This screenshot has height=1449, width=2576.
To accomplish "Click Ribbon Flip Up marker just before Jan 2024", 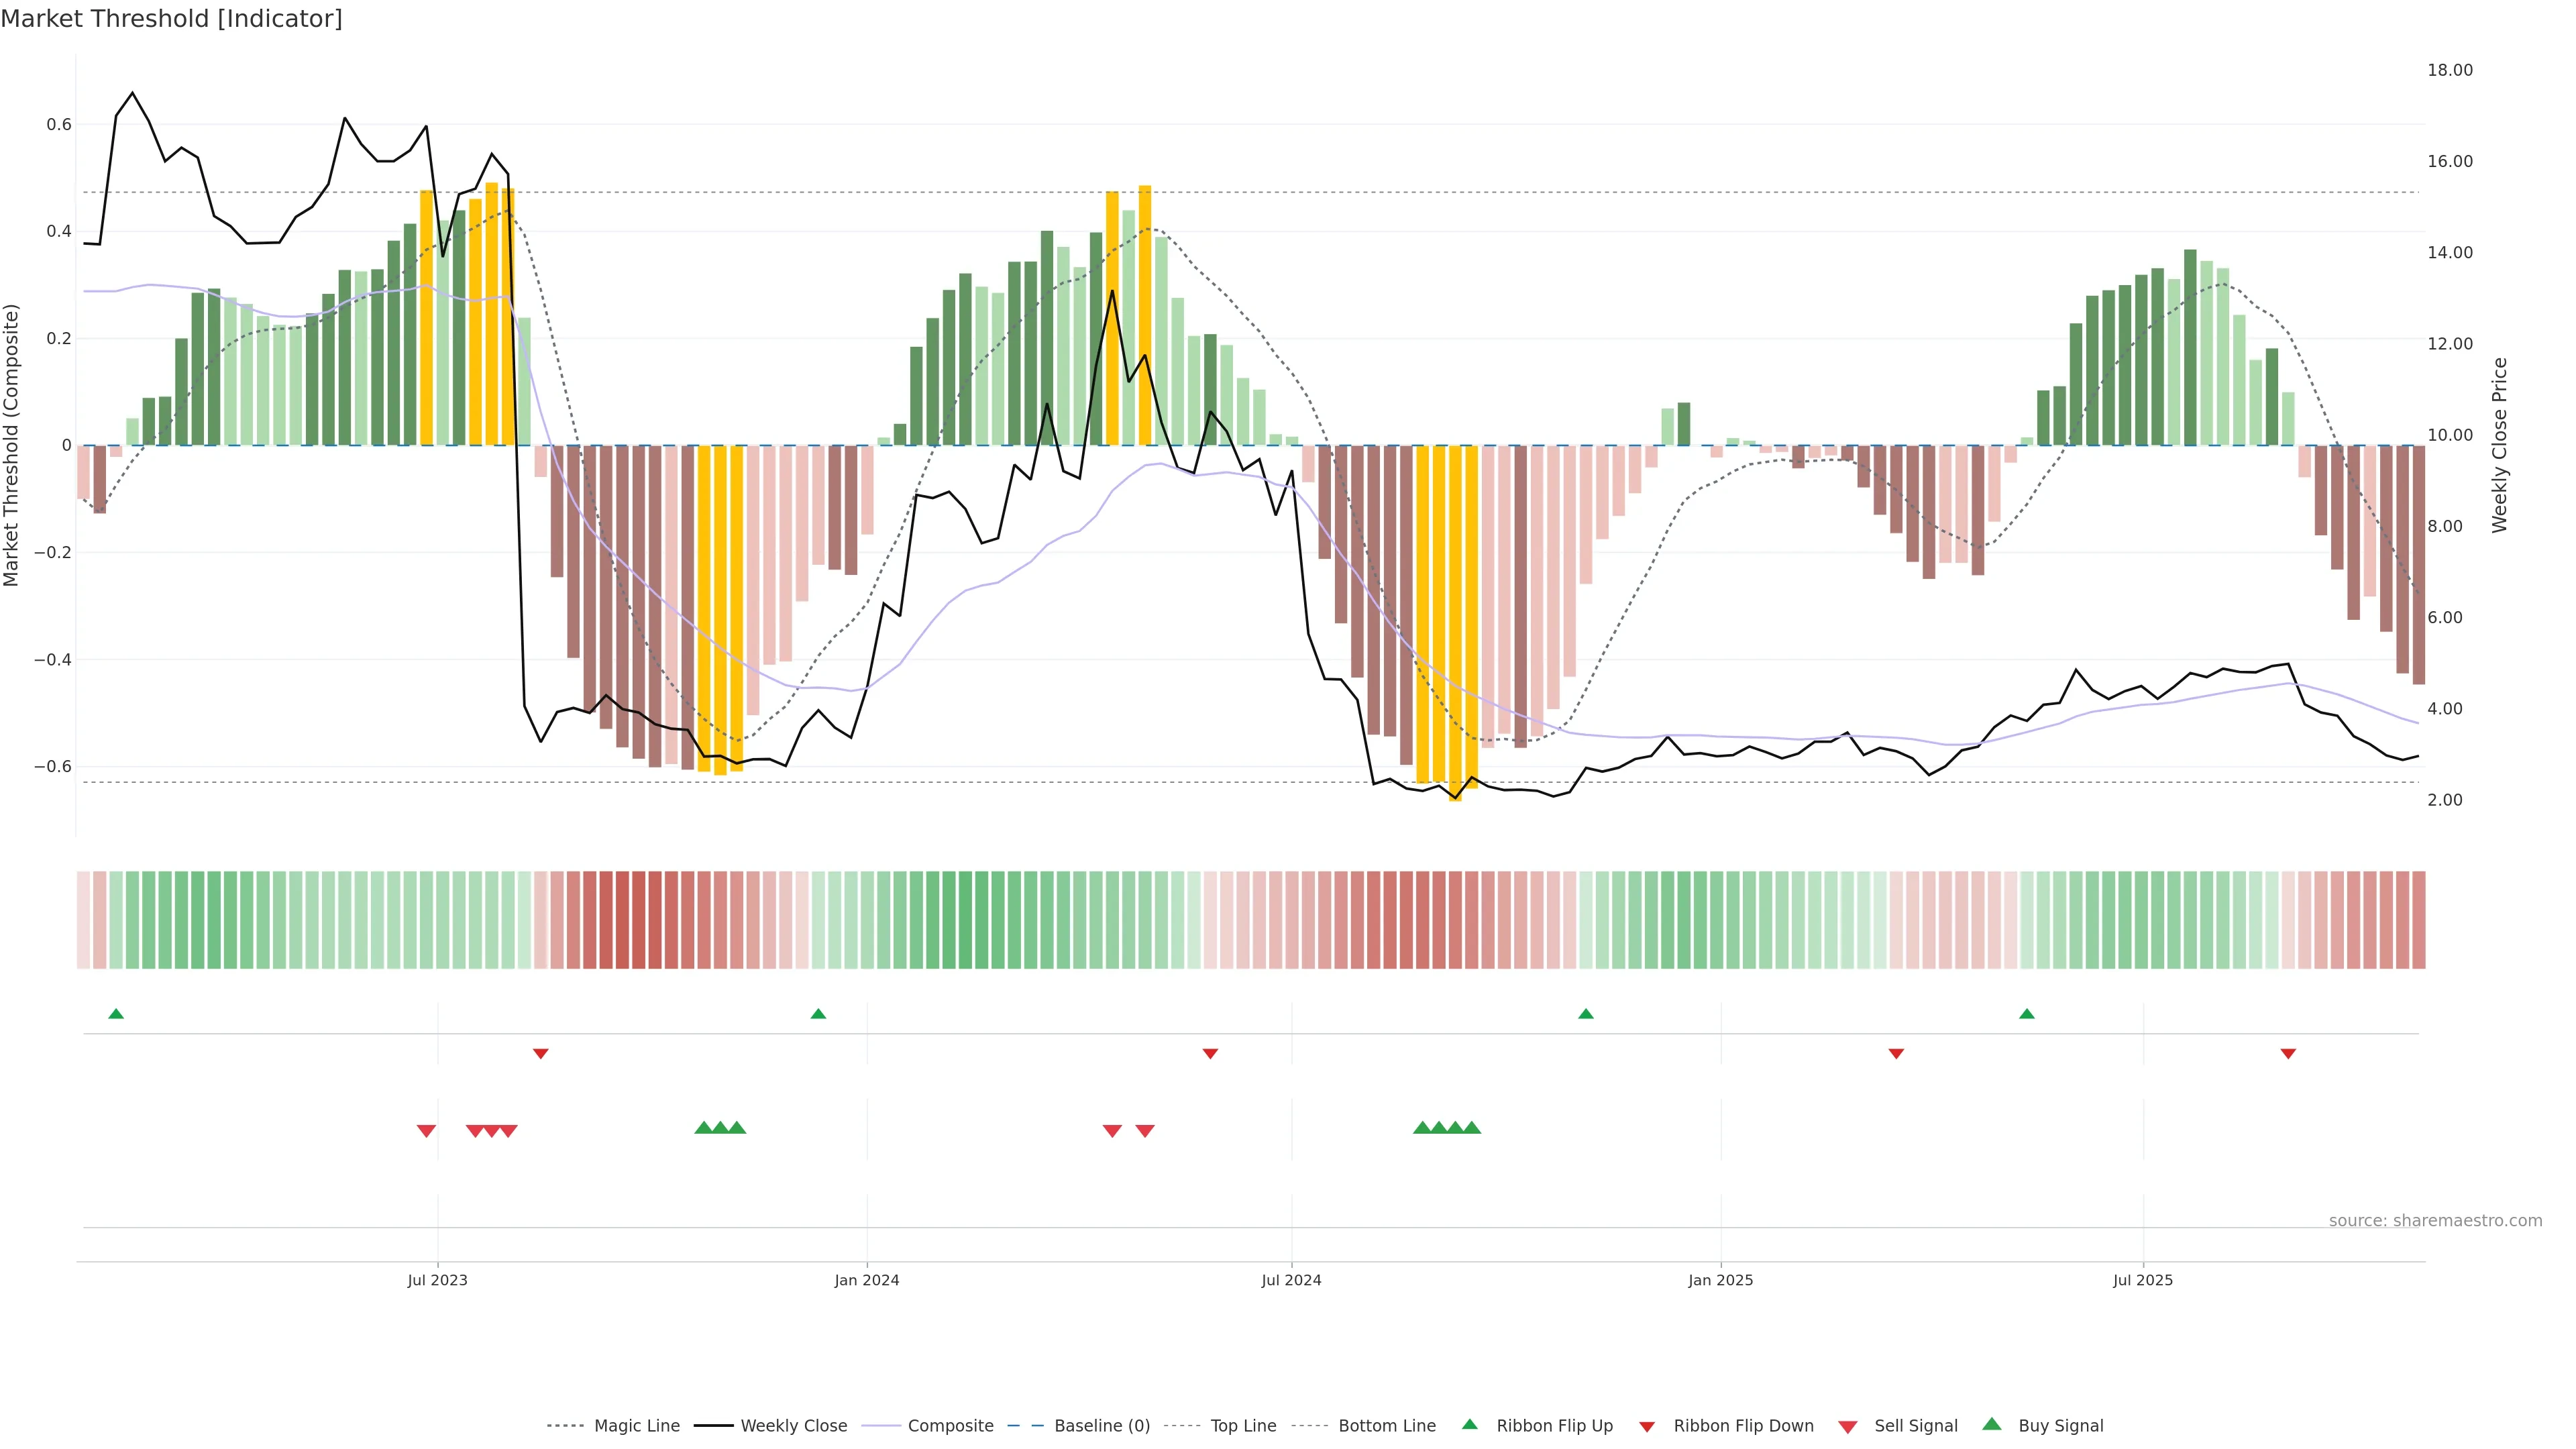I will 818,1014.
